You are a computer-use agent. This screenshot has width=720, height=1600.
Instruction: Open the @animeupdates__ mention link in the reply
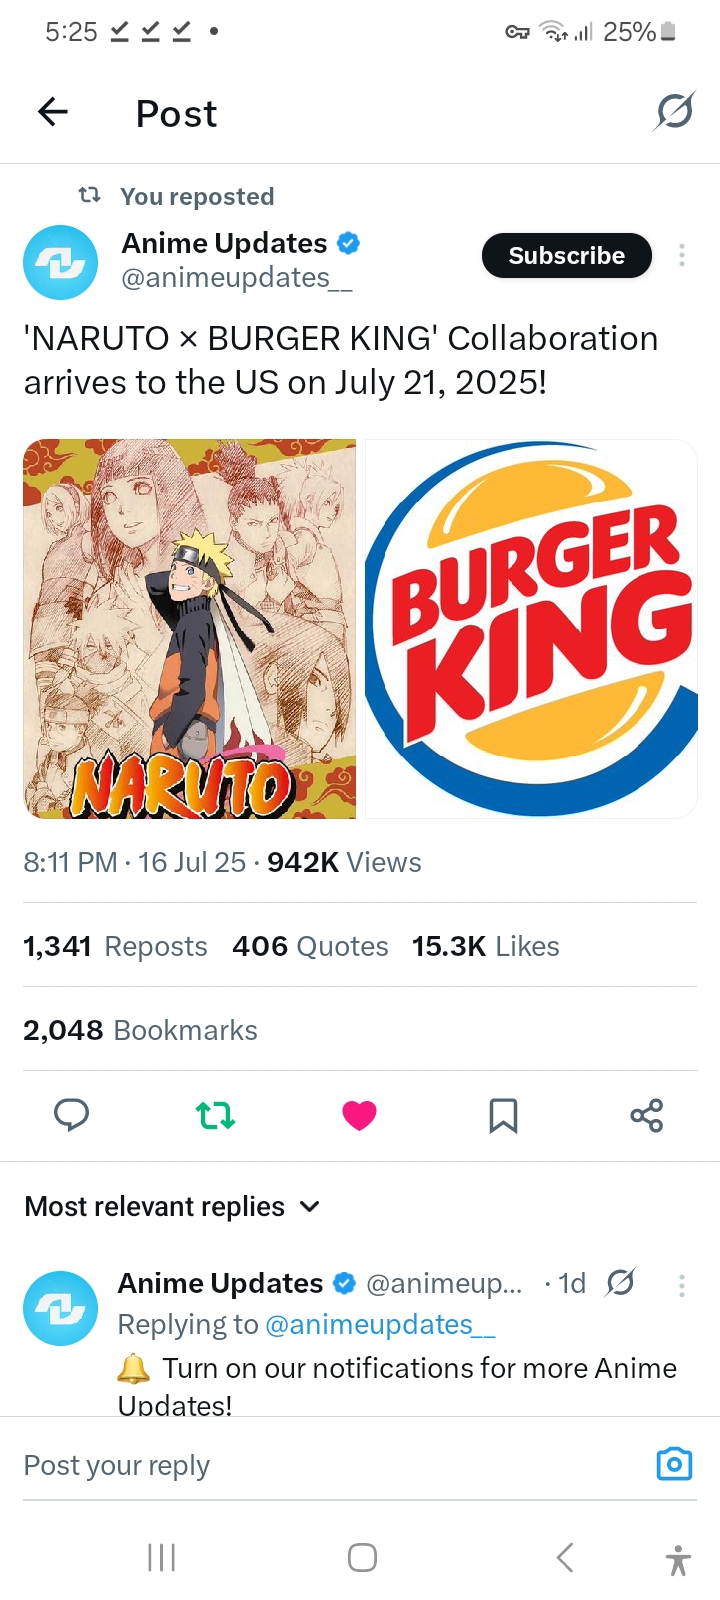[380, 1325]
